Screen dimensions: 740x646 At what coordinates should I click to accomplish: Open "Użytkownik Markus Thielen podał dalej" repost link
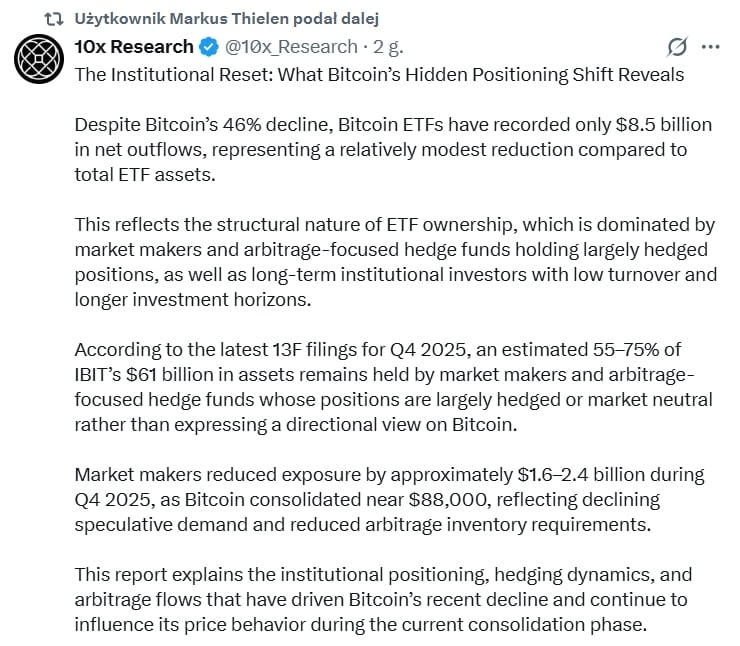(x=226, y=19)
